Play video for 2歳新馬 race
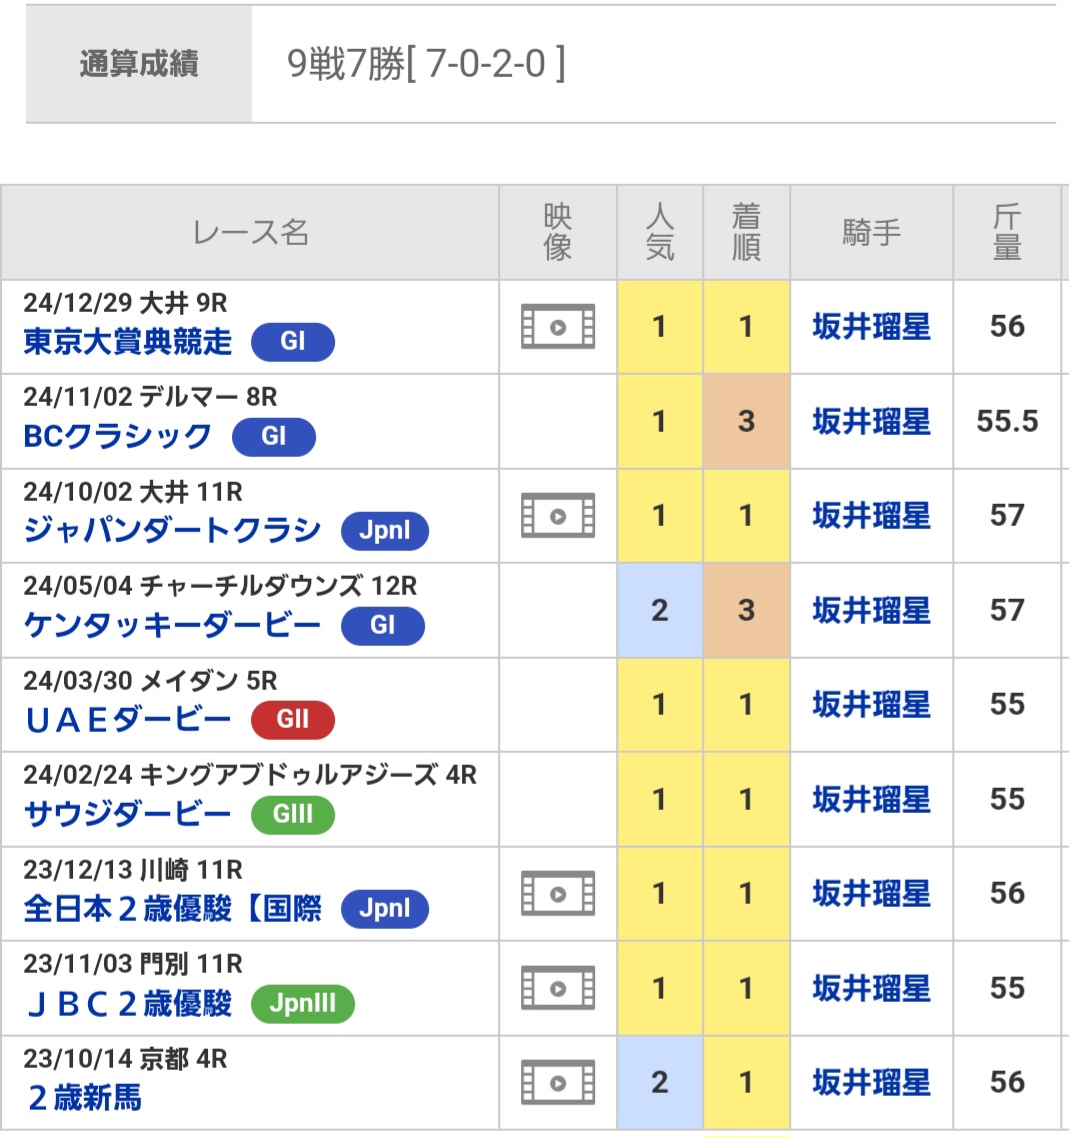1069x1137 pixels. coord(558,1083)
